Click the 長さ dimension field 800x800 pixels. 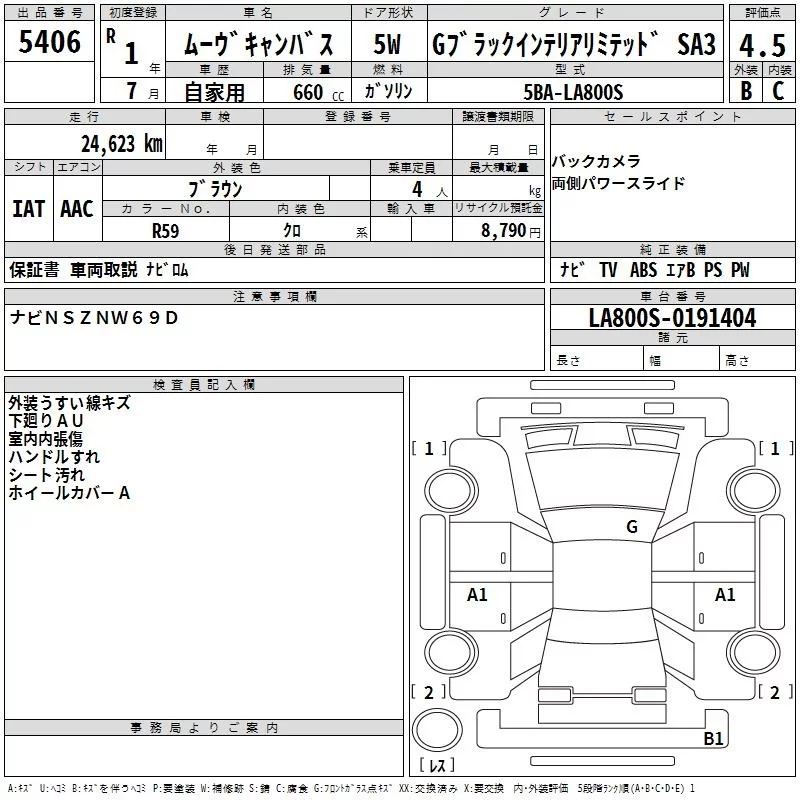(x=596, y=360)
